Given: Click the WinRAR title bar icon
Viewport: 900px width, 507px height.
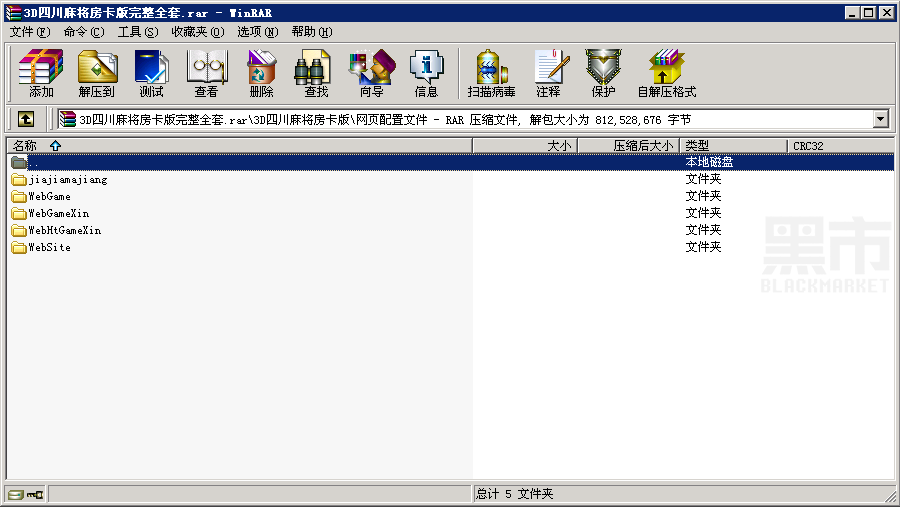Looking at the screenshot, I should tap(13, 12).
